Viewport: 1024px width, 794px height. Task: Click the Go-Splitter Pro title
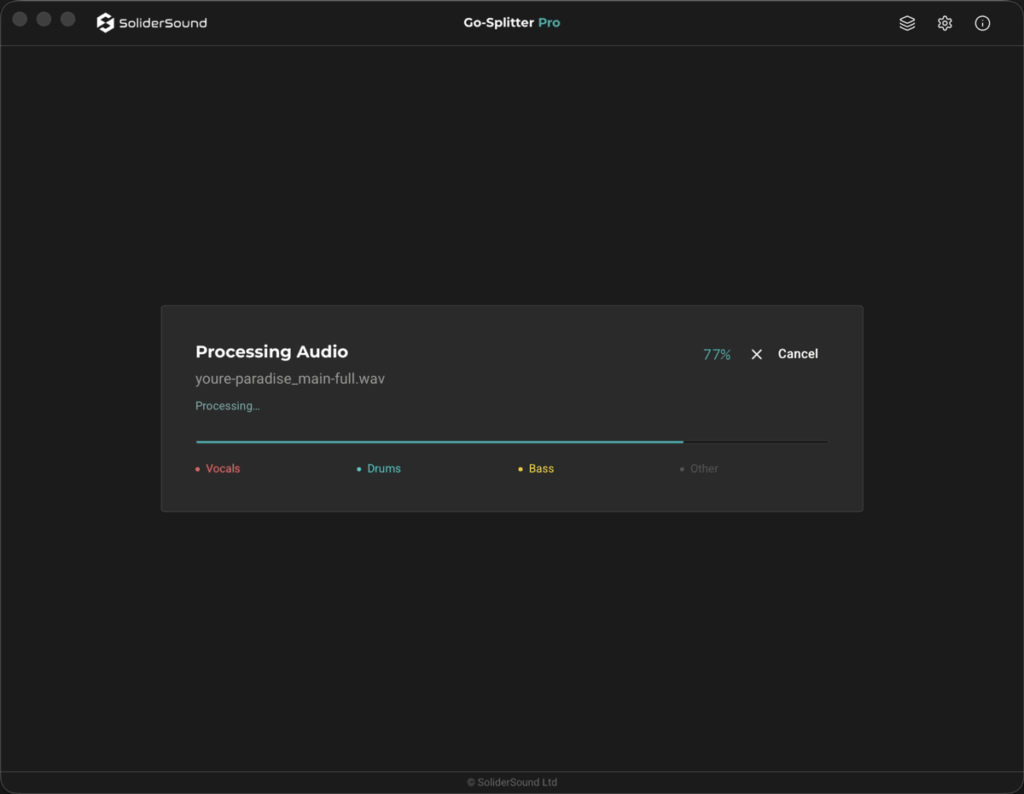[x=511, y=23]
